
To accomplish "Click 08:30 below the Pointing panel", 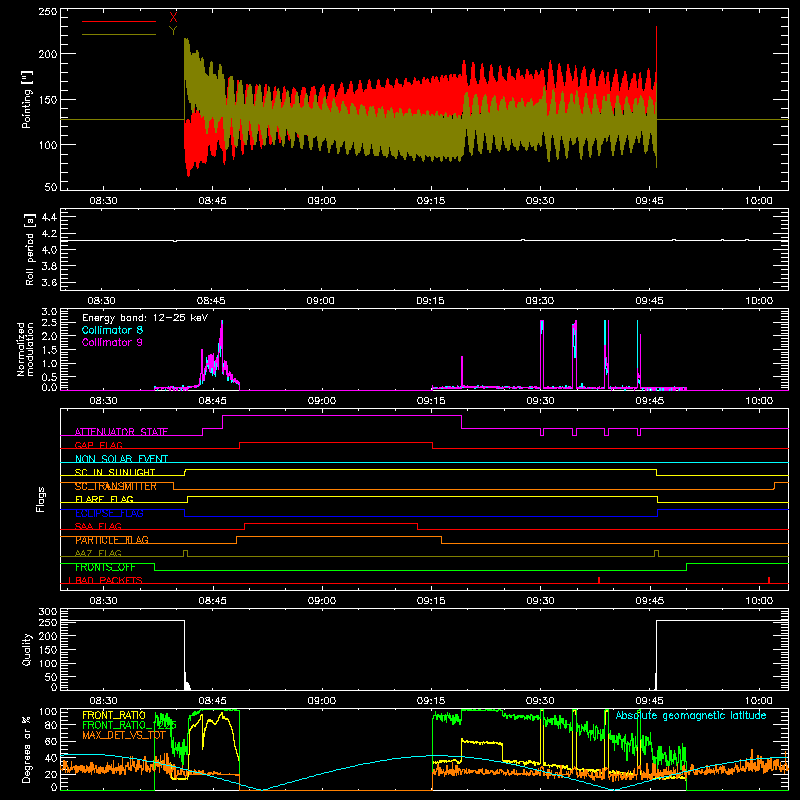I will (x=103, y=201).
